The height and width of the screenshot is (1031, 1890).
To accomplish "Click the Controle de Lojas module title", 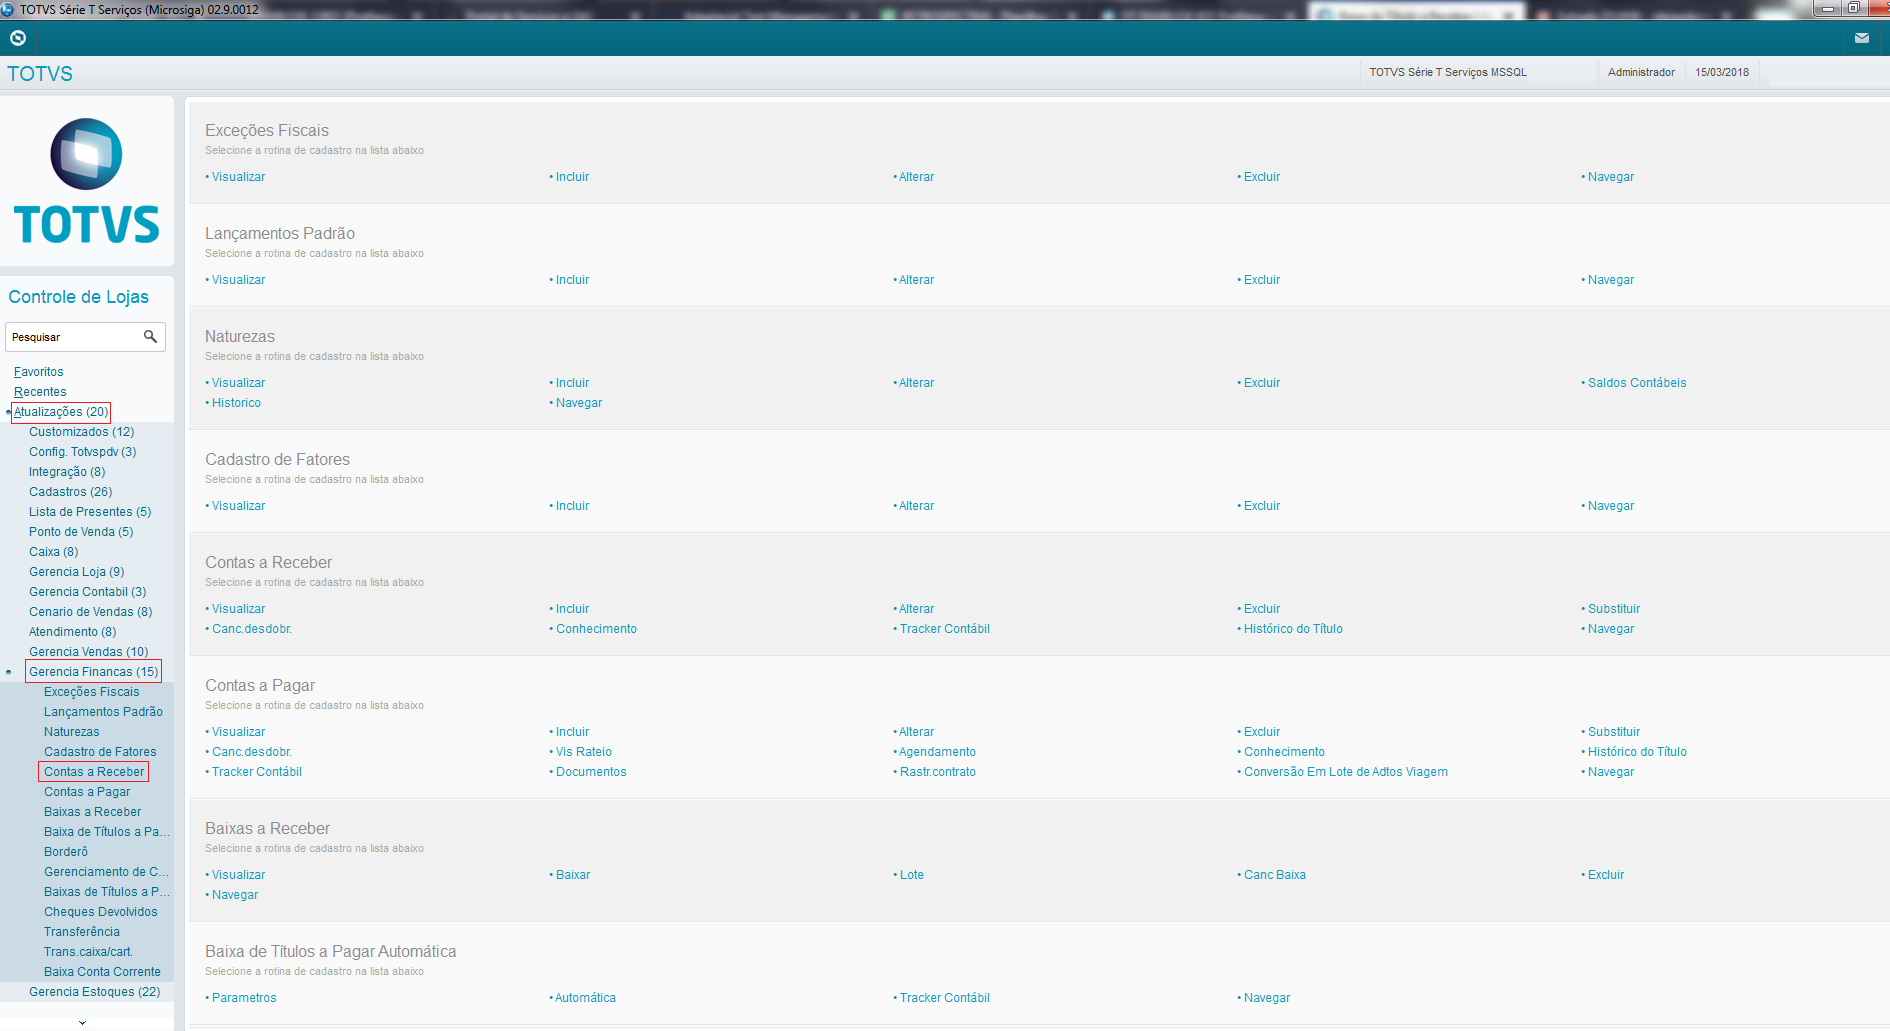I will pyautogui.click(x=78, y=297).
